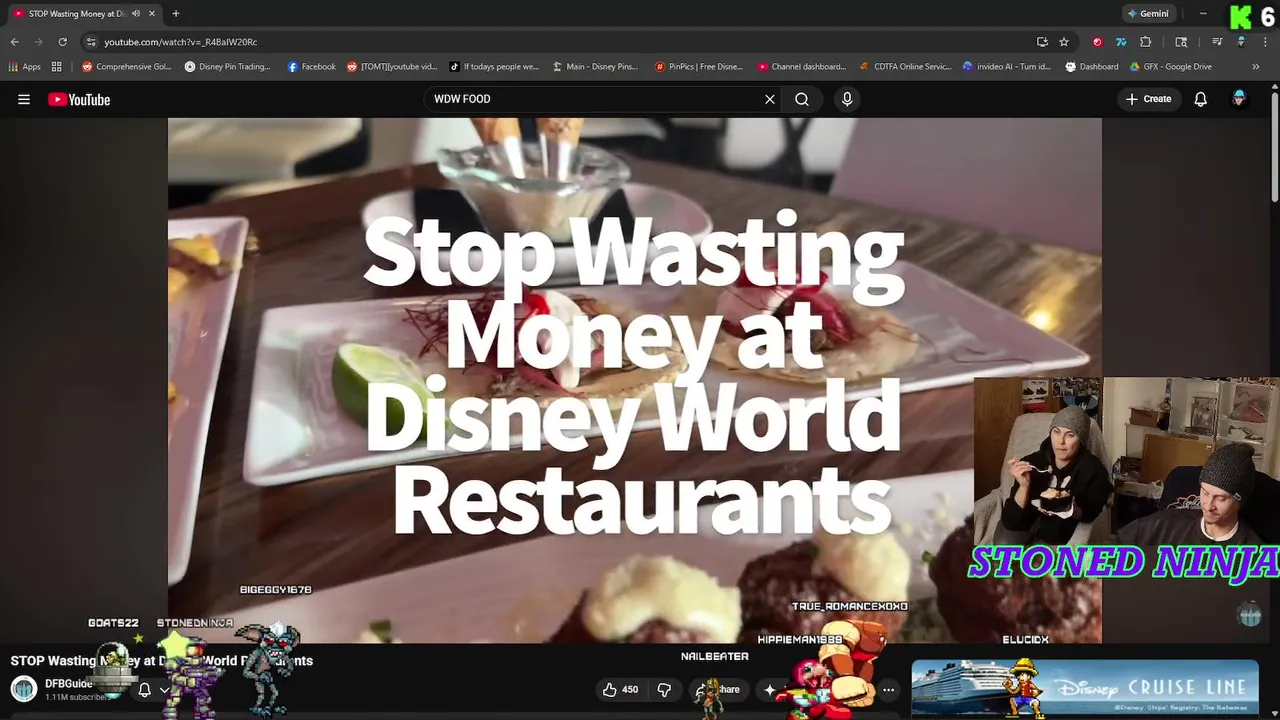Open the Gemini button in Chrome
The width and height of the screenshot is (1280, 720).
1147,14
